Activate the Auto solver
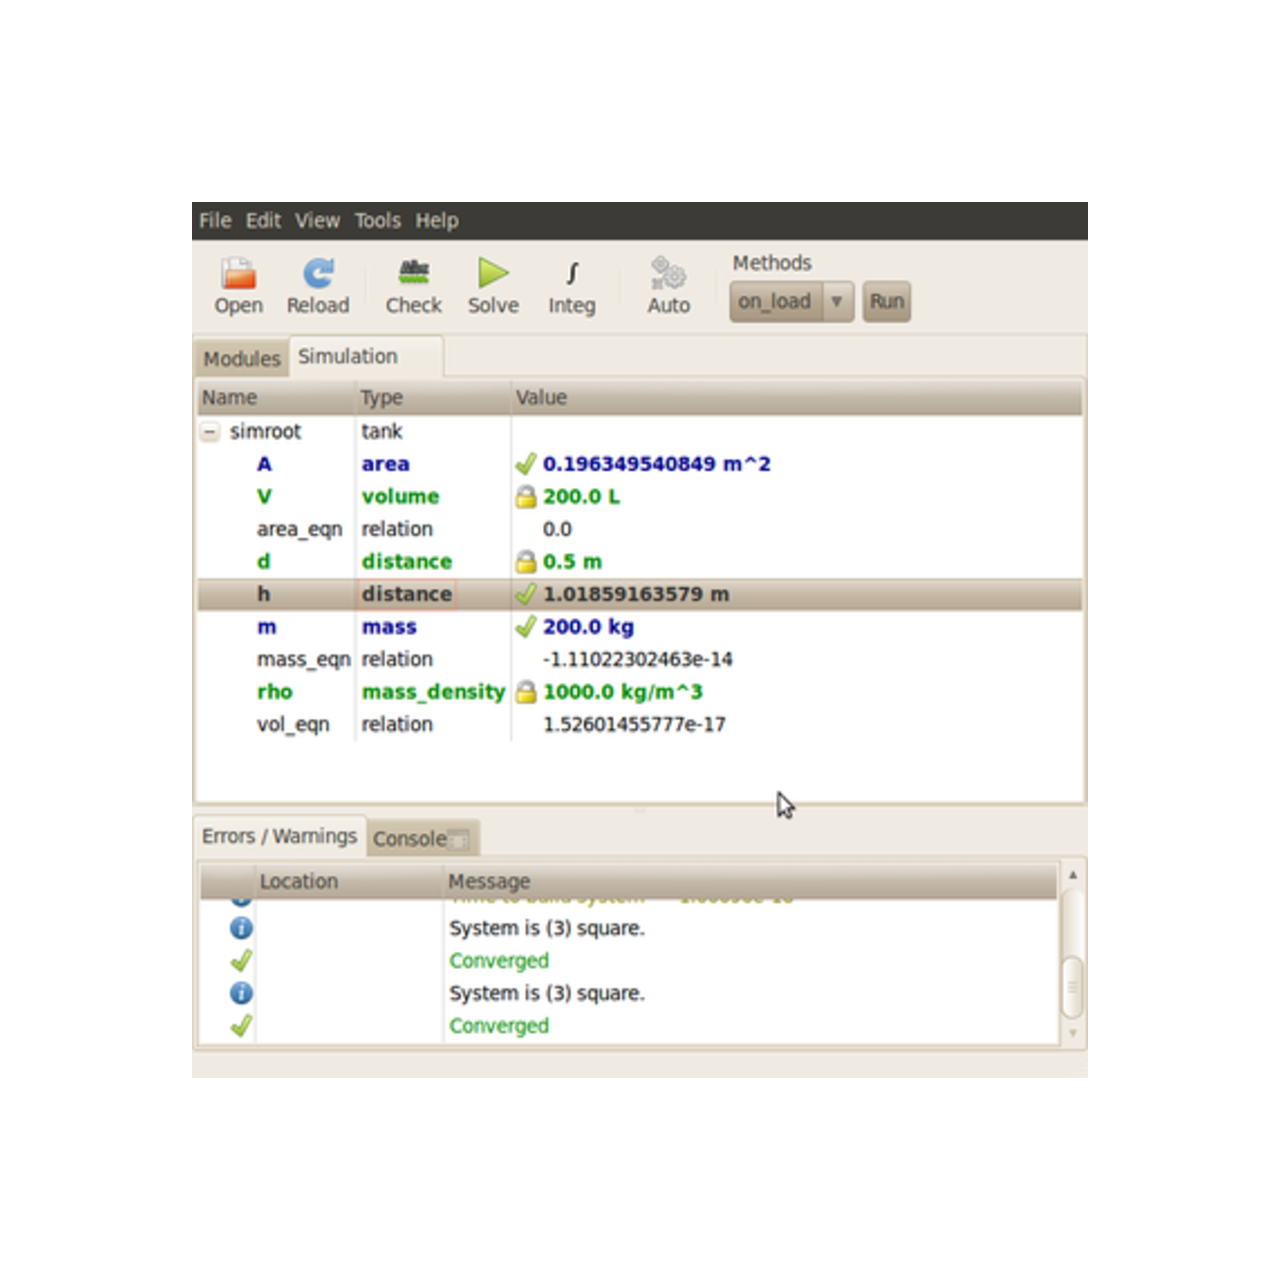Screen dimensions: 1280x1280 click(667, 283)
